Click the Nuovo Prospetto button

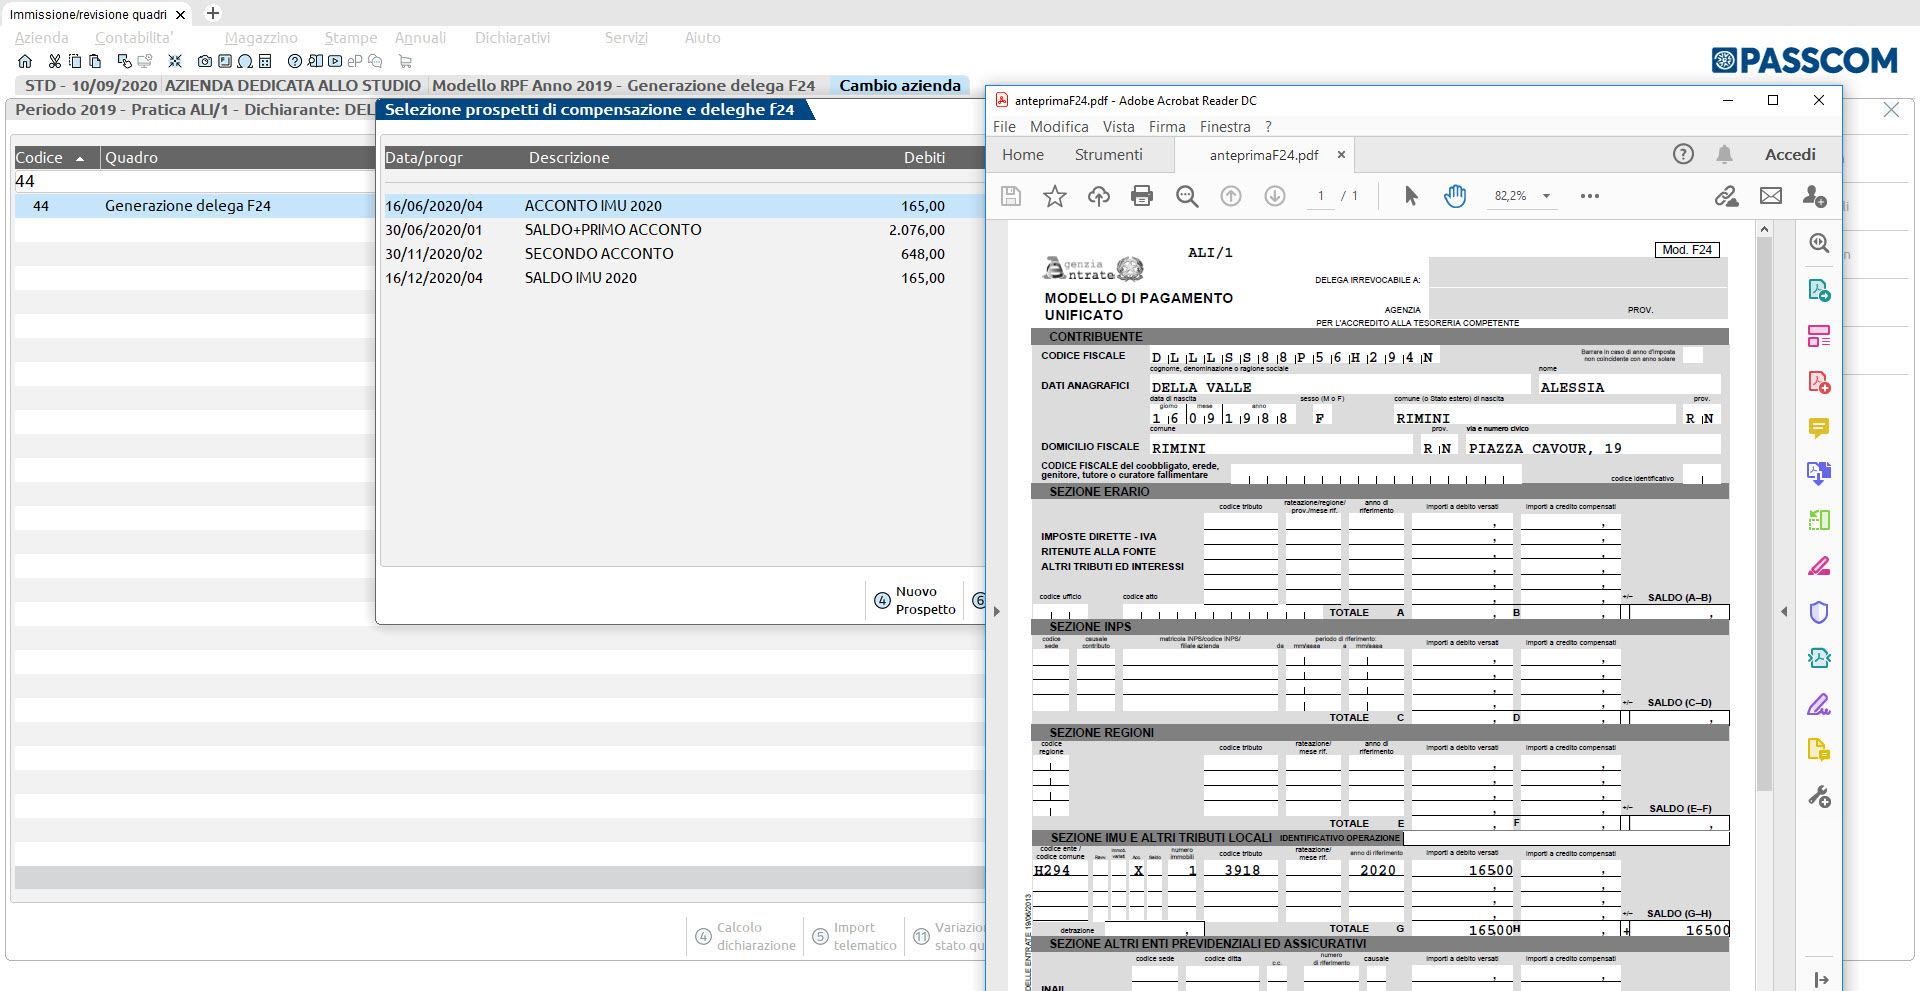[914, 600]
